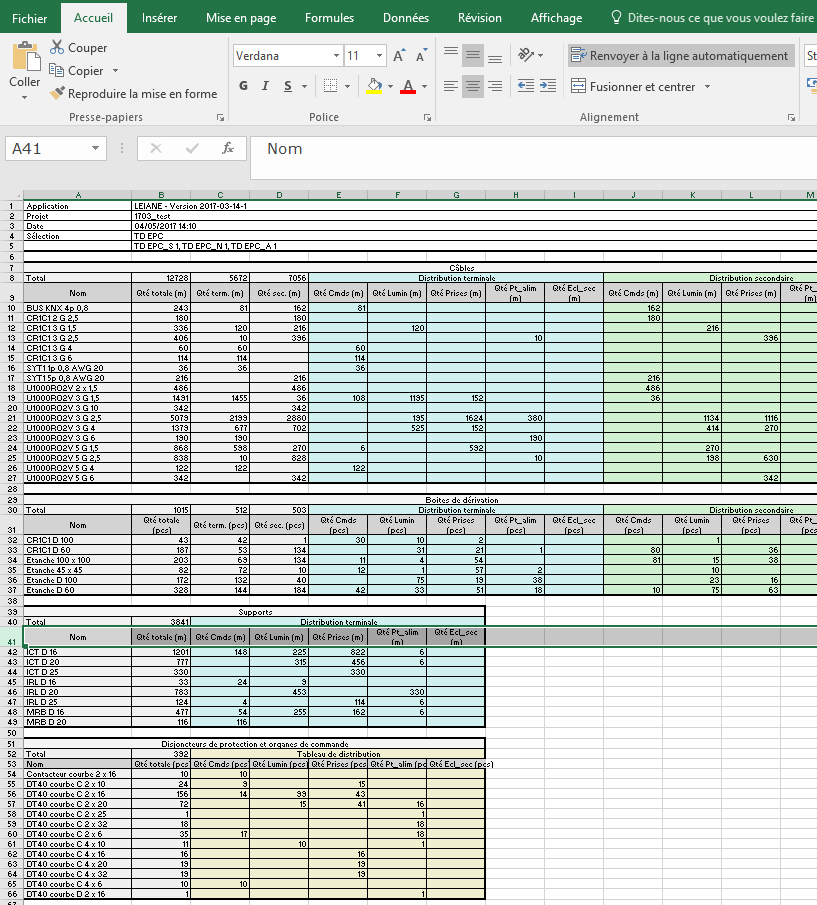Expand the Fusionner et centrer dropdown arrow
The height and width of the screenshot is (905, 817).
[707, 87]
